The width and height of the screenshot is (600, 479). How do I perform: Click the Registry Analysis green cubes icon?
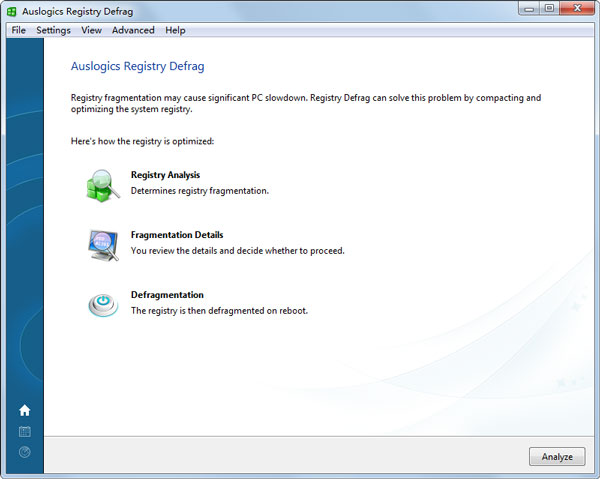click(x=103, y=186)
